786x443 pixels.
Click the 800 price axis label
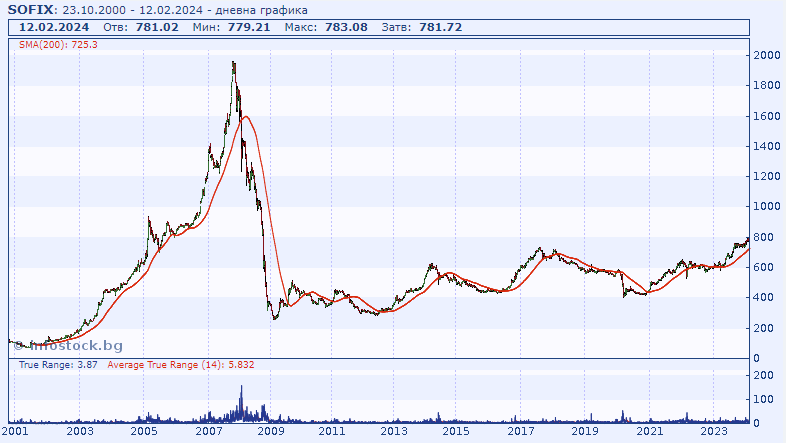click(764, 237)
